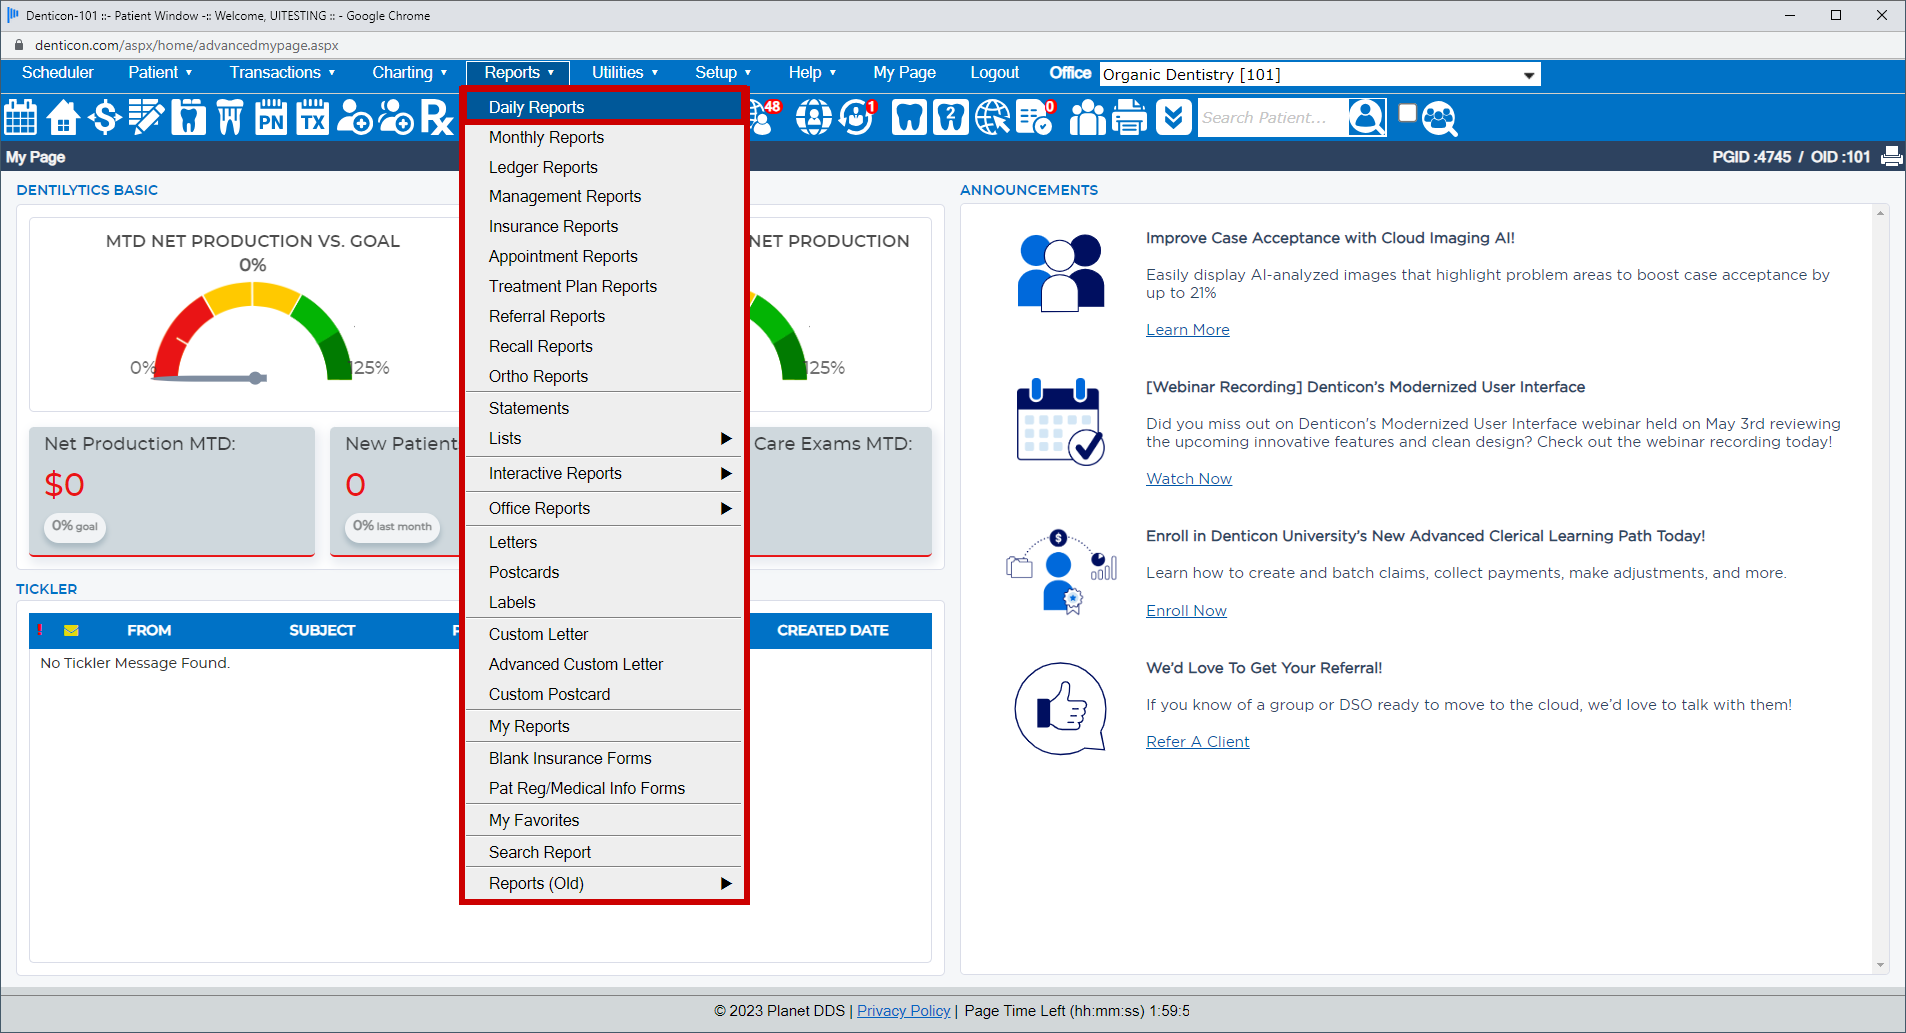The image size is (1906, 1033).
Task: Click the Announcements panel scrollbar
Action: click(1881, 589)
